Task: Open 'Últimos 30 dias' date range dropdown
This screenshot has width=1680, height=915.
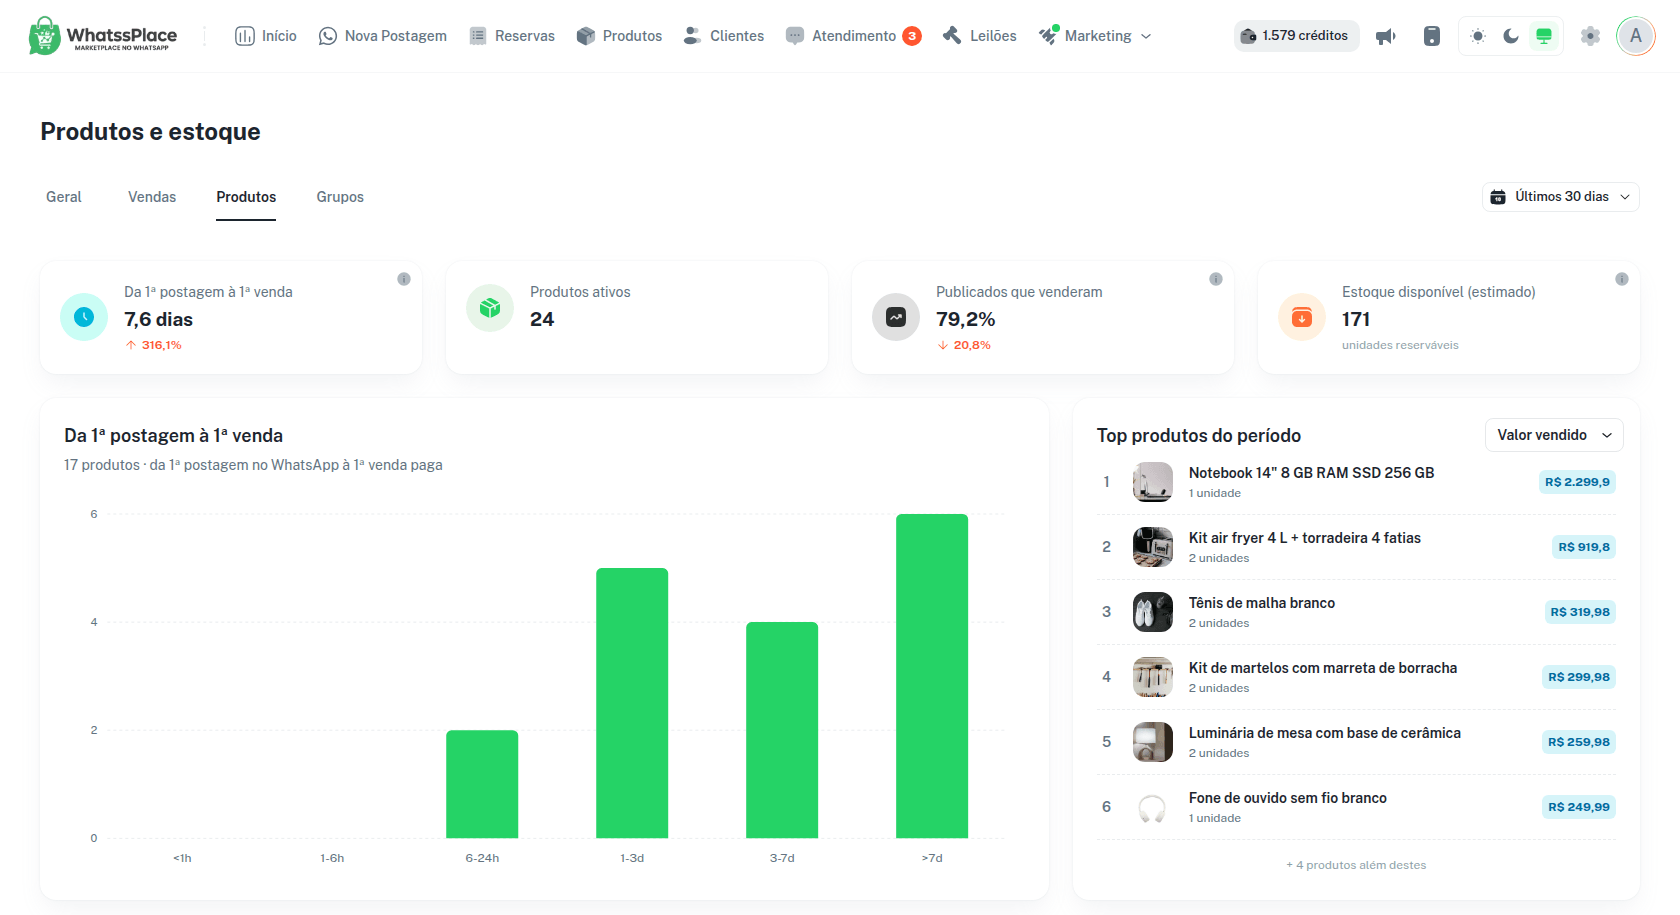Action: click(x=1561, y=197)
